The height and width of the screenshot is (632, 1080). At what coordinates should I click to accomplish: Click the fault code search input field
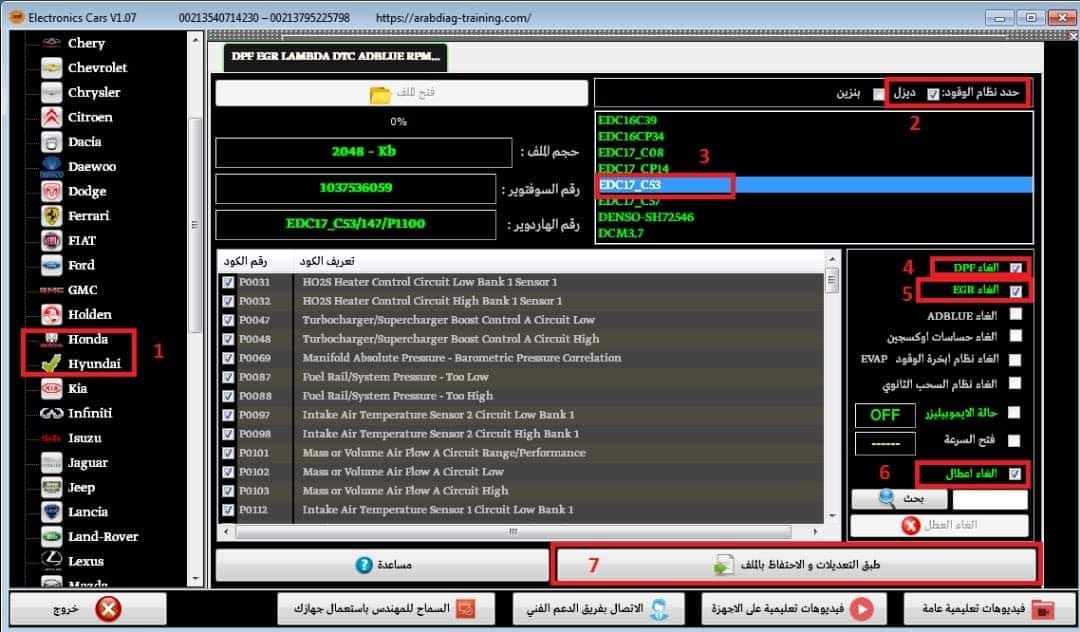click(990, 499)
